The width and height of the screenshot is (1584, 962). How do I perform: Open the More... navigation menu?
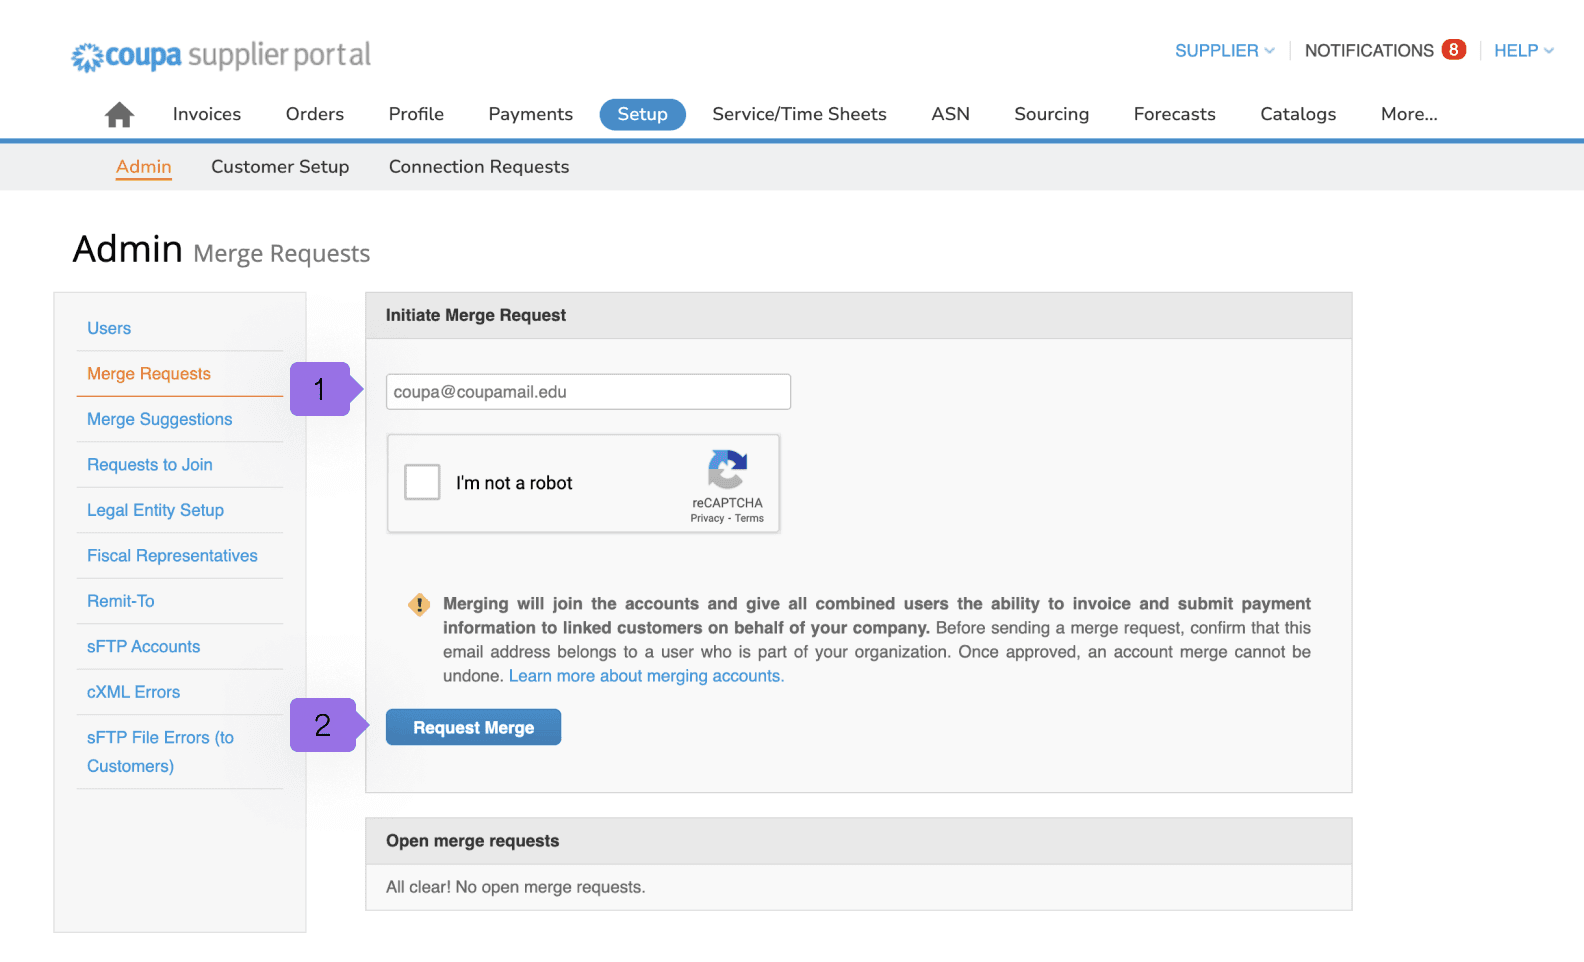(1409, 114)
